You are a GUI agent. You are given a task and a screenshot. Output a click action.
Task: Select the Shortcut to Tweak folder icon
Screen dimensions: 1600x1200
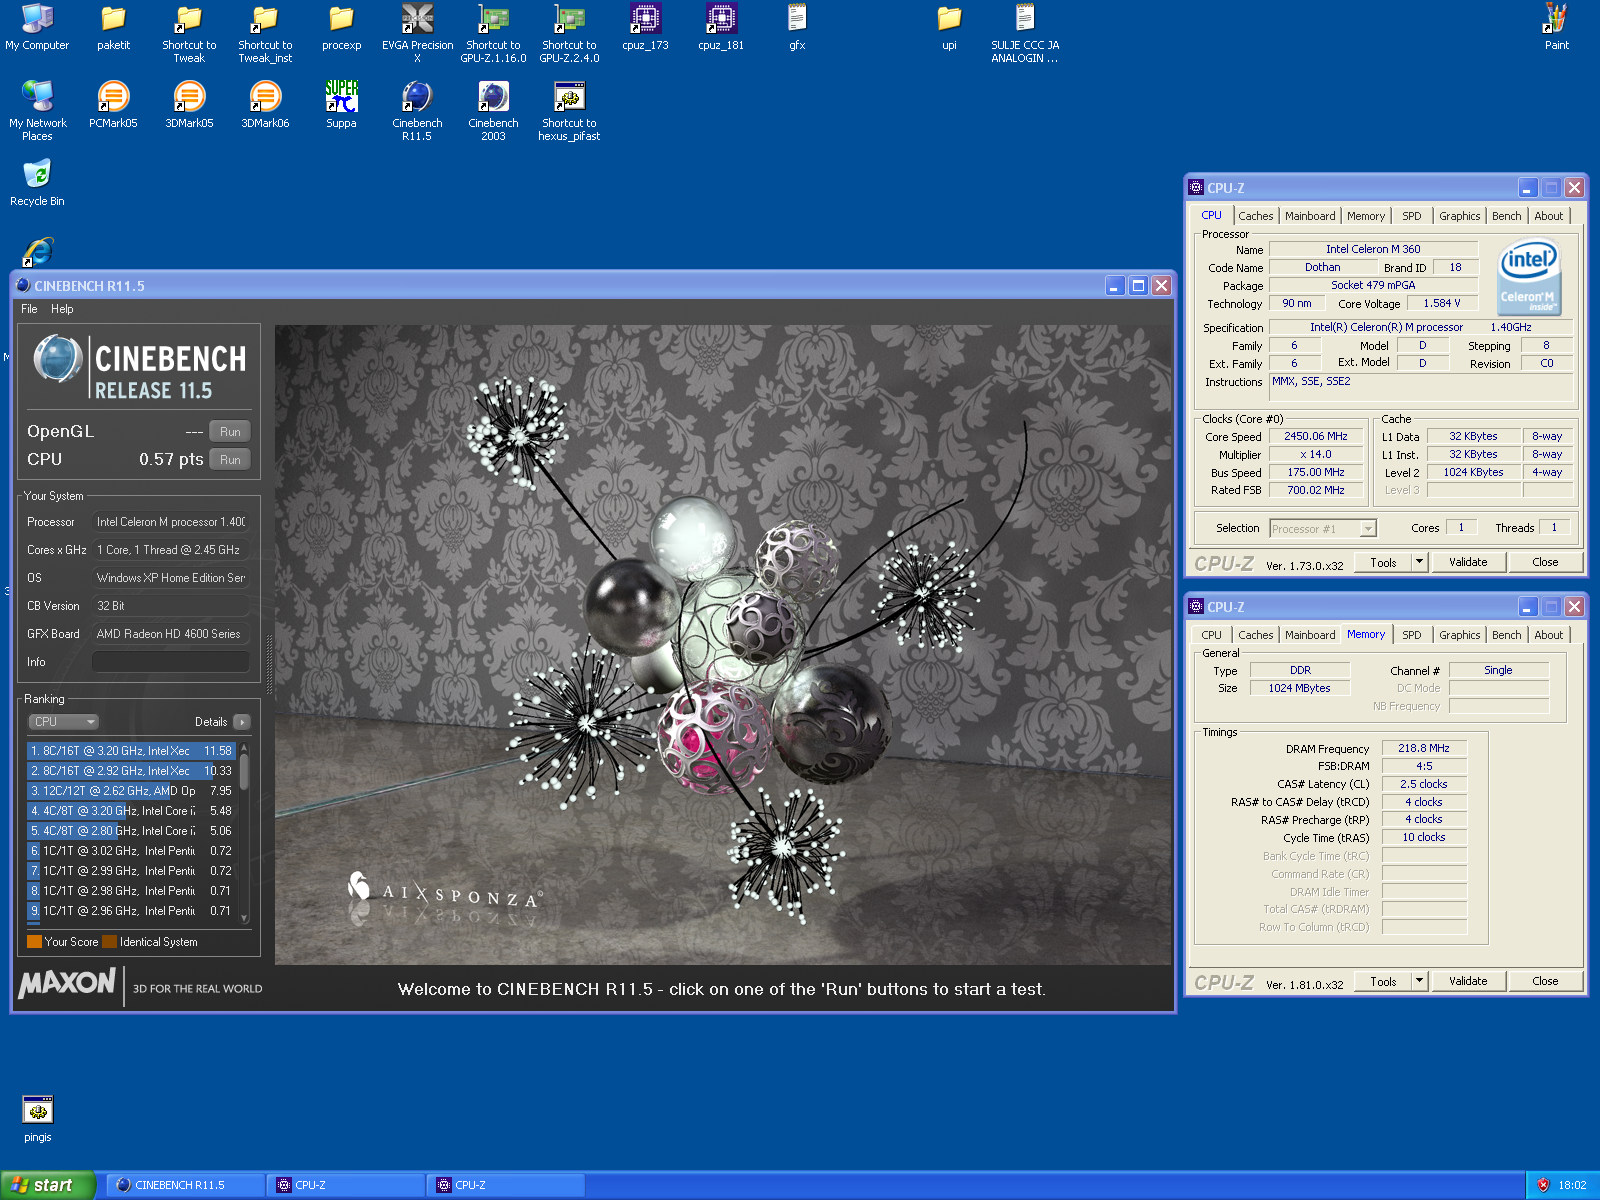click(189, 33)
